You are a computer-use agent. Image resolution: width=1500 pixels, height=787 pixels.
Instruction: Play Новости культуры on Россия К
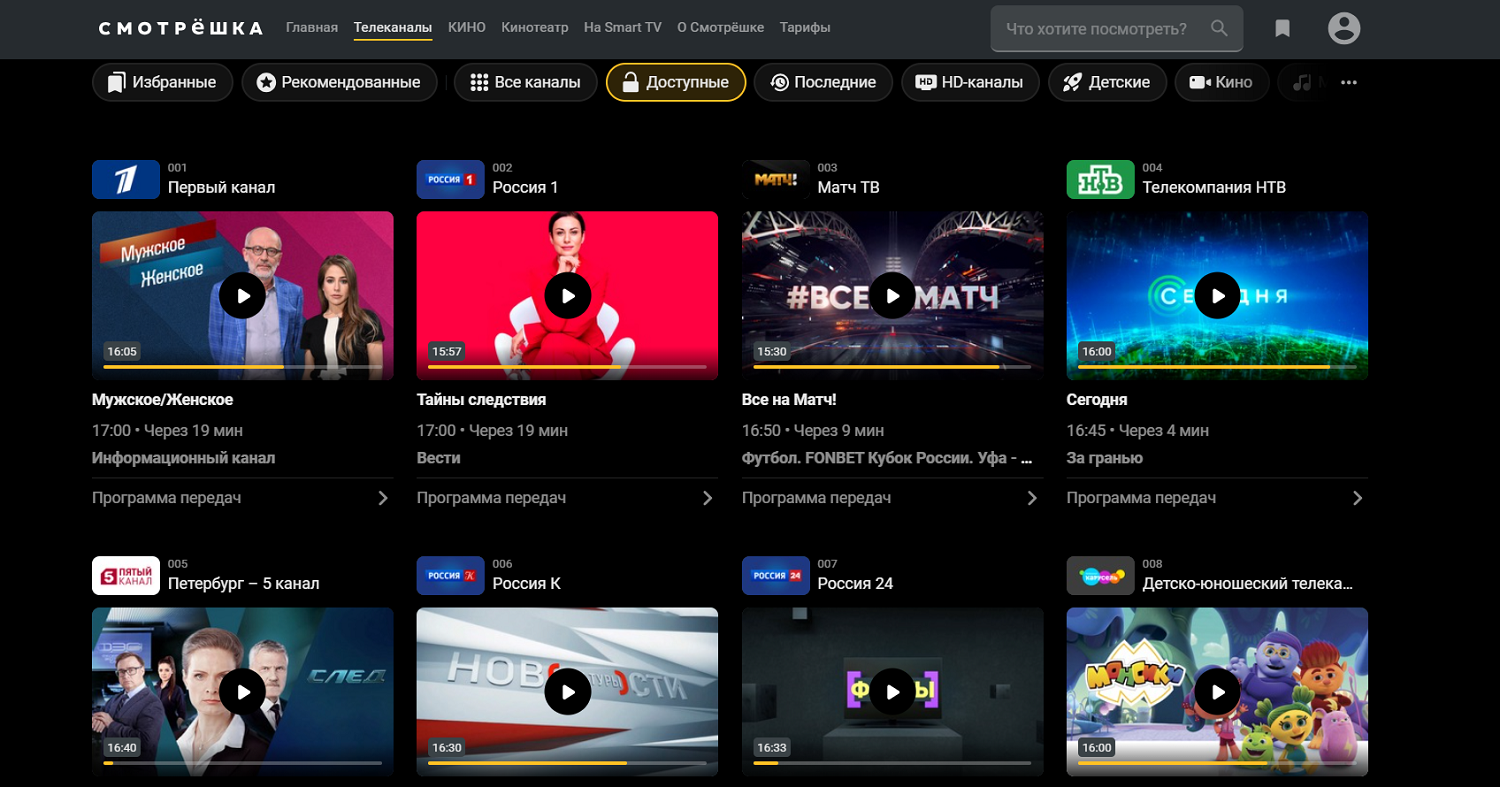[568, 692]
